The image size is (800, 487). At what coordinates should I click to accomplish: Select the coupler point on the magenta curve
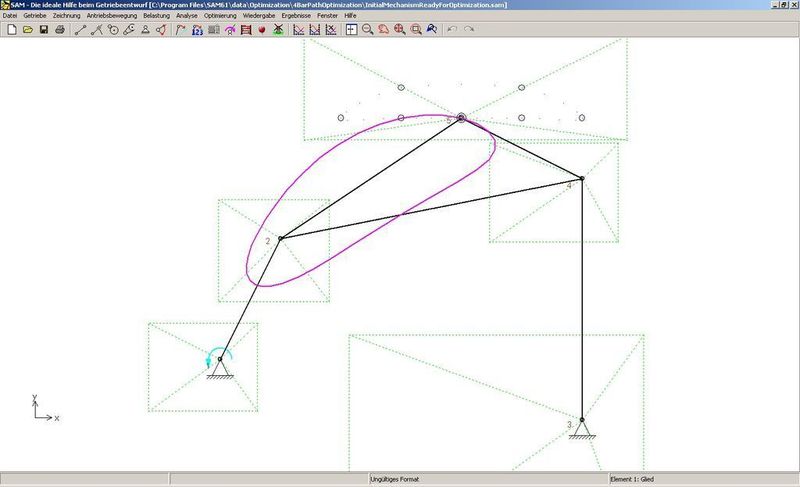(x=461, y=117)
